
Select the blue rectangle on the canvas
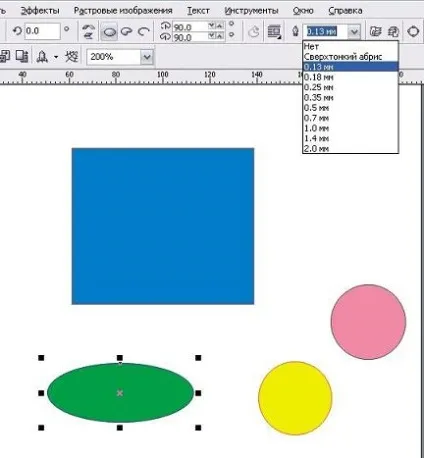coord(163,226)
